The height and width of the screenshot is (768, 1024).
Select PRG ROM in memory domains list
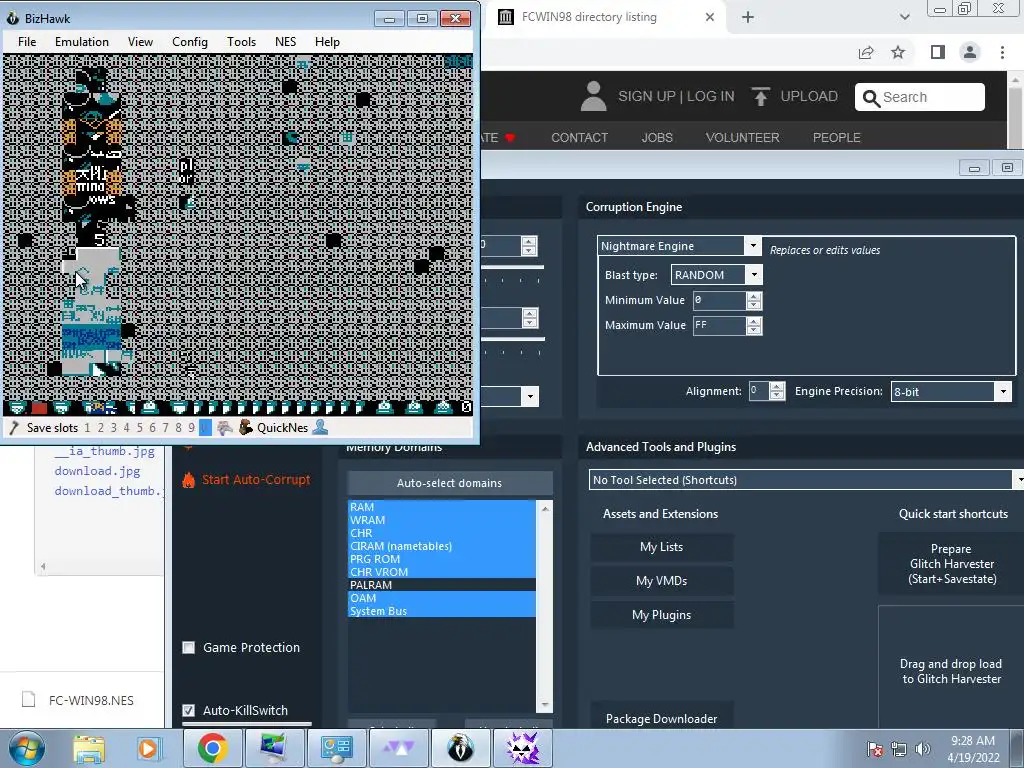441,559
